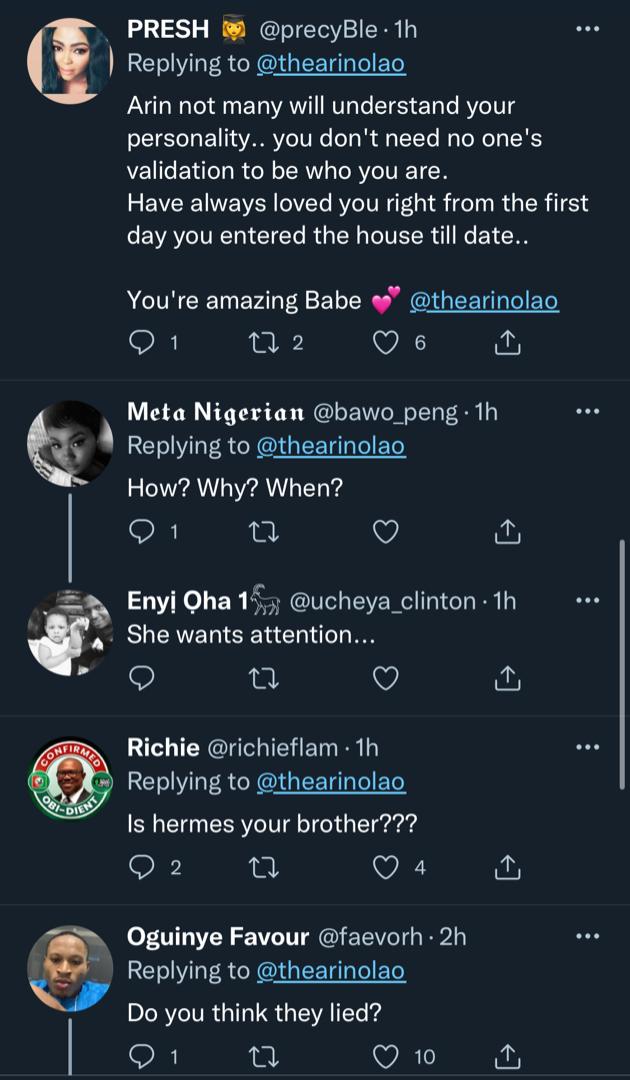Reply to "Is hermes your brother???" tweet

click(x=143, y=867)
